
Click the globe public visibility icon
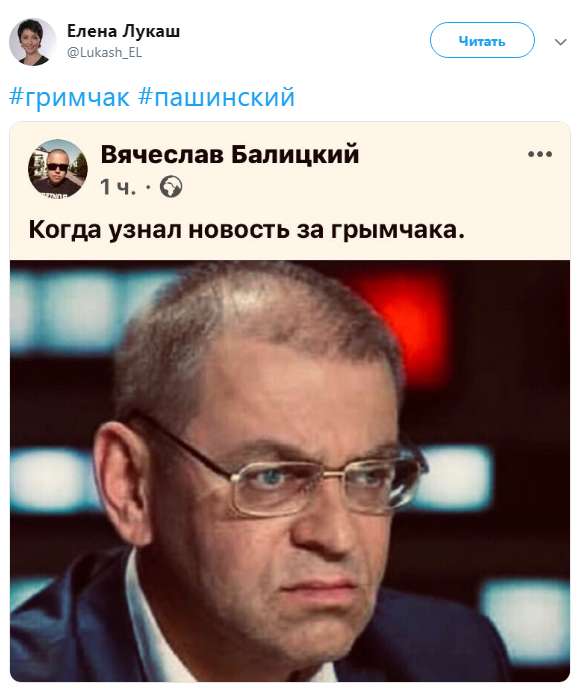[171, 187]
